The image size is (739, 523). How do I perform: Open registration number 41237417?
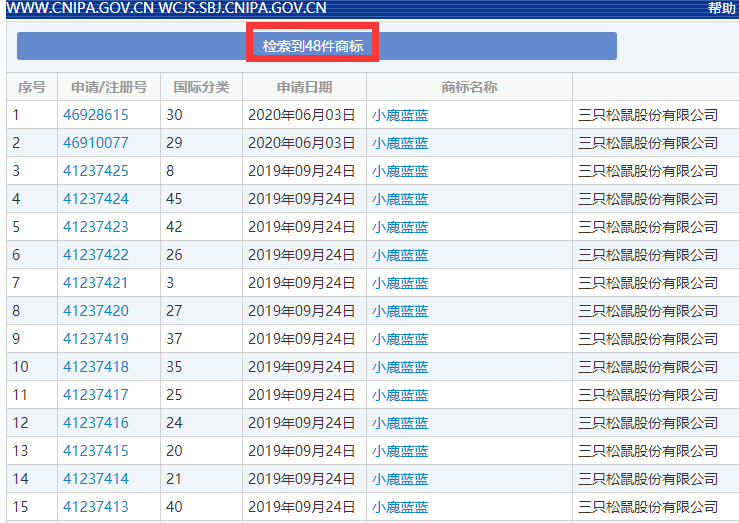(x=96, y=395)
